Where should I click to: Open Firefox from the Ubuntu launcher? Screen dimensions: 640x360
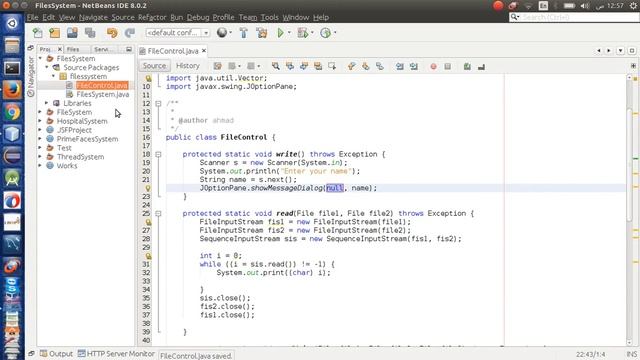point(12,90)
